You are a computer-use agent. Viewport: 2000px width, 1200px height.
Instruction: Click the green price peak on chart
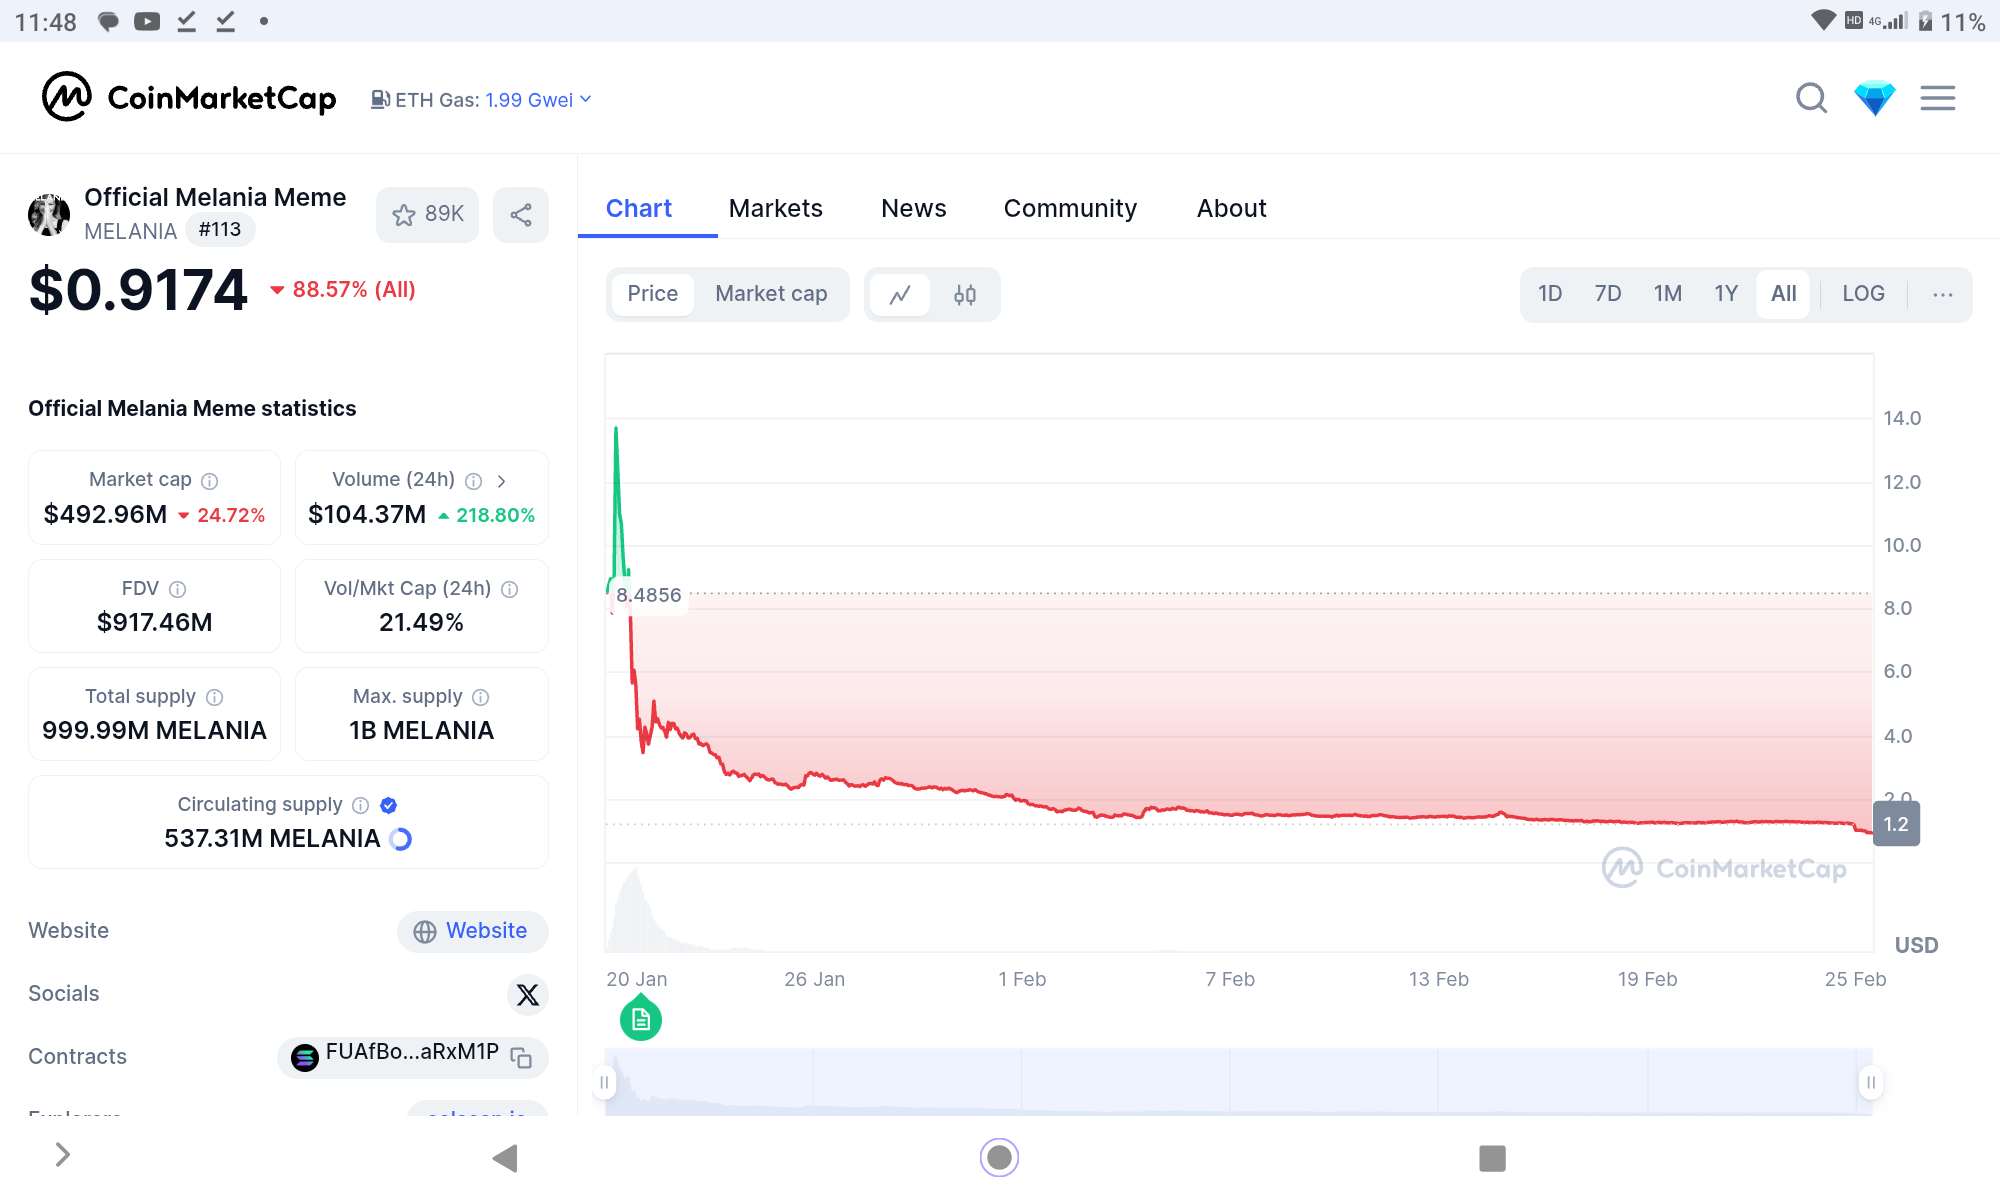pos(616,430)
